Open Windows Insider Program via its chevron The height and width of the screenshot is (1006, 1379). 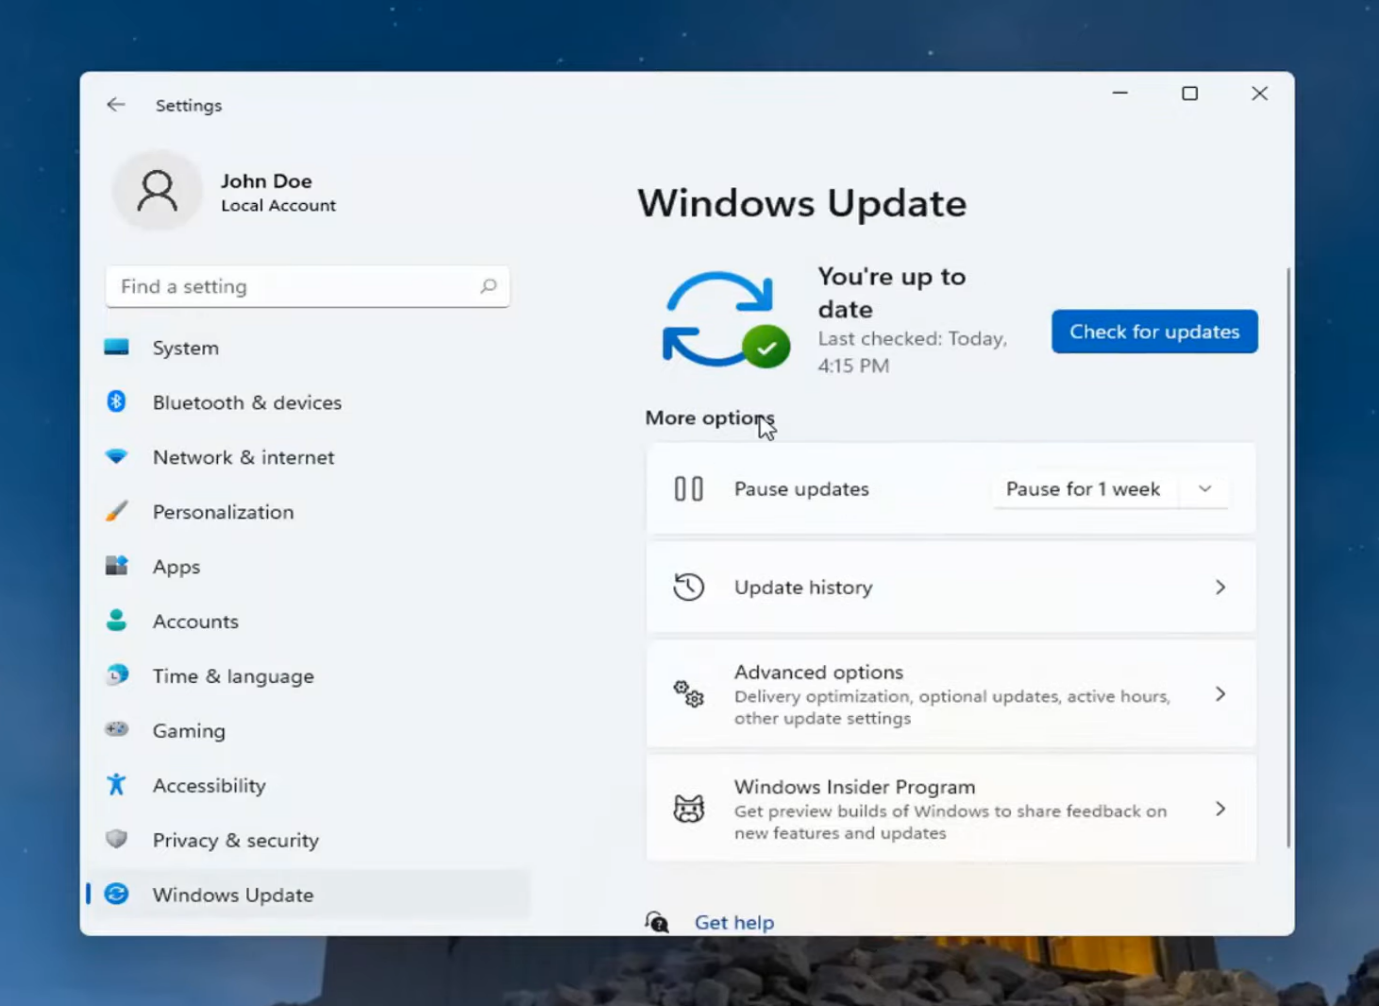click(1220, 808)
